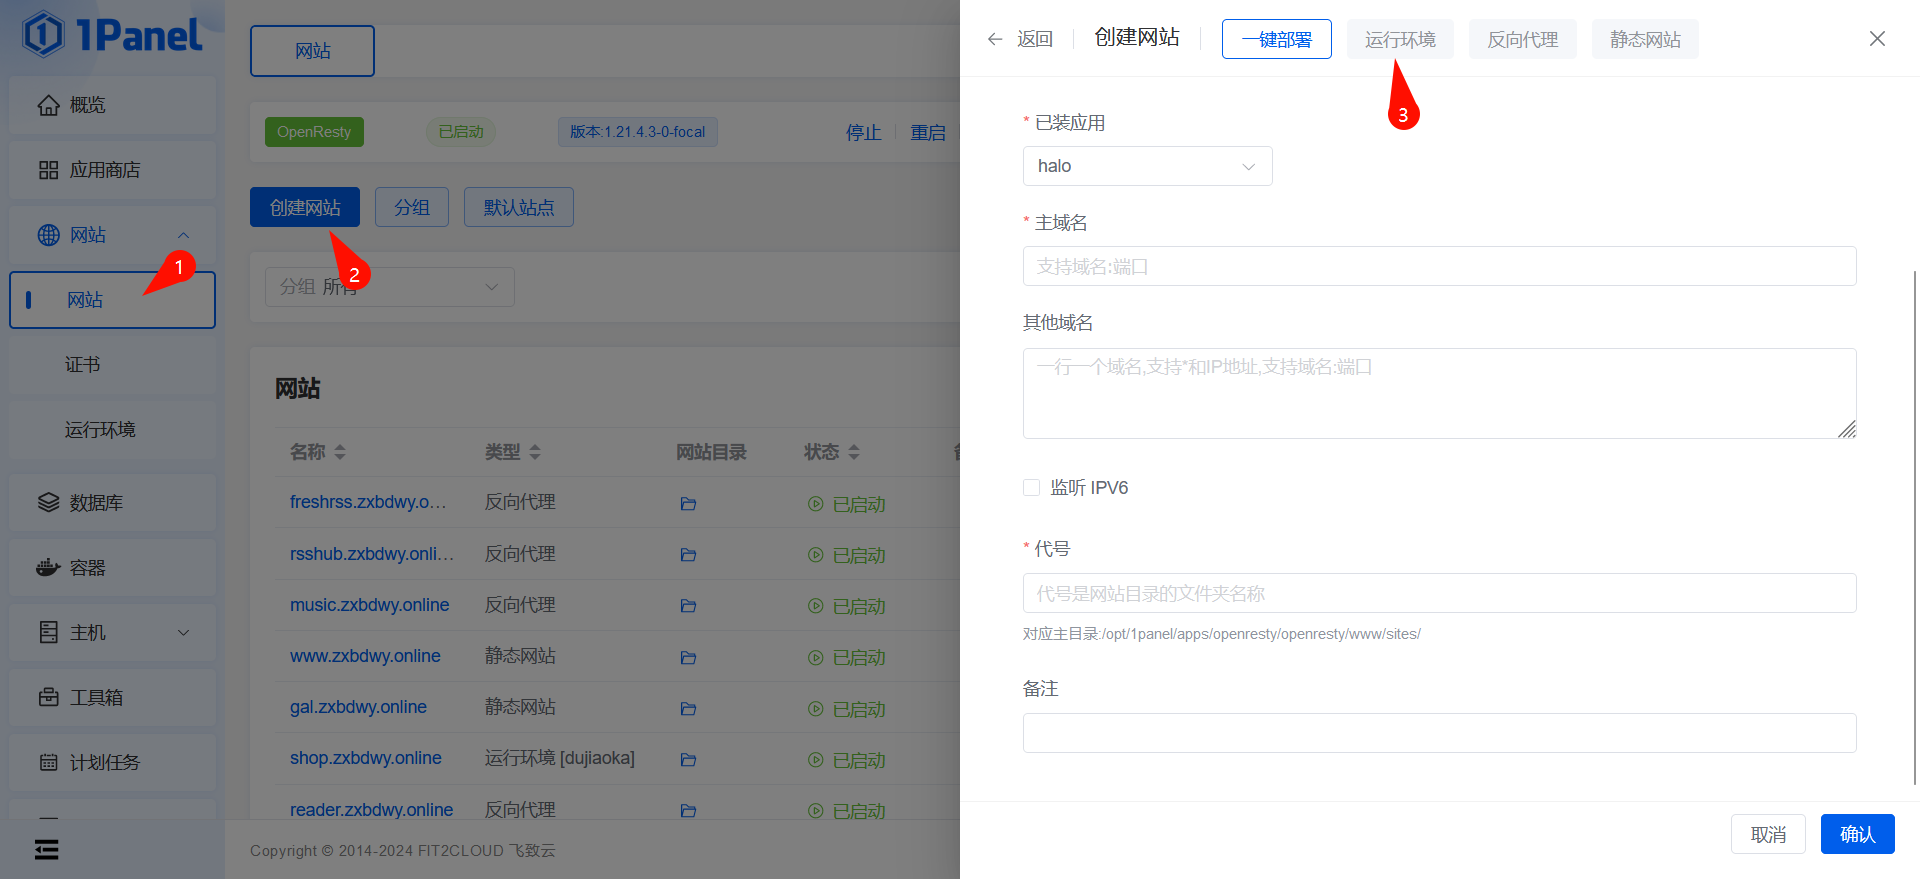Screen dimensions: 1920x879
Task: Close the 创建网站 drawer
Action: click(x=1877, y=38)
